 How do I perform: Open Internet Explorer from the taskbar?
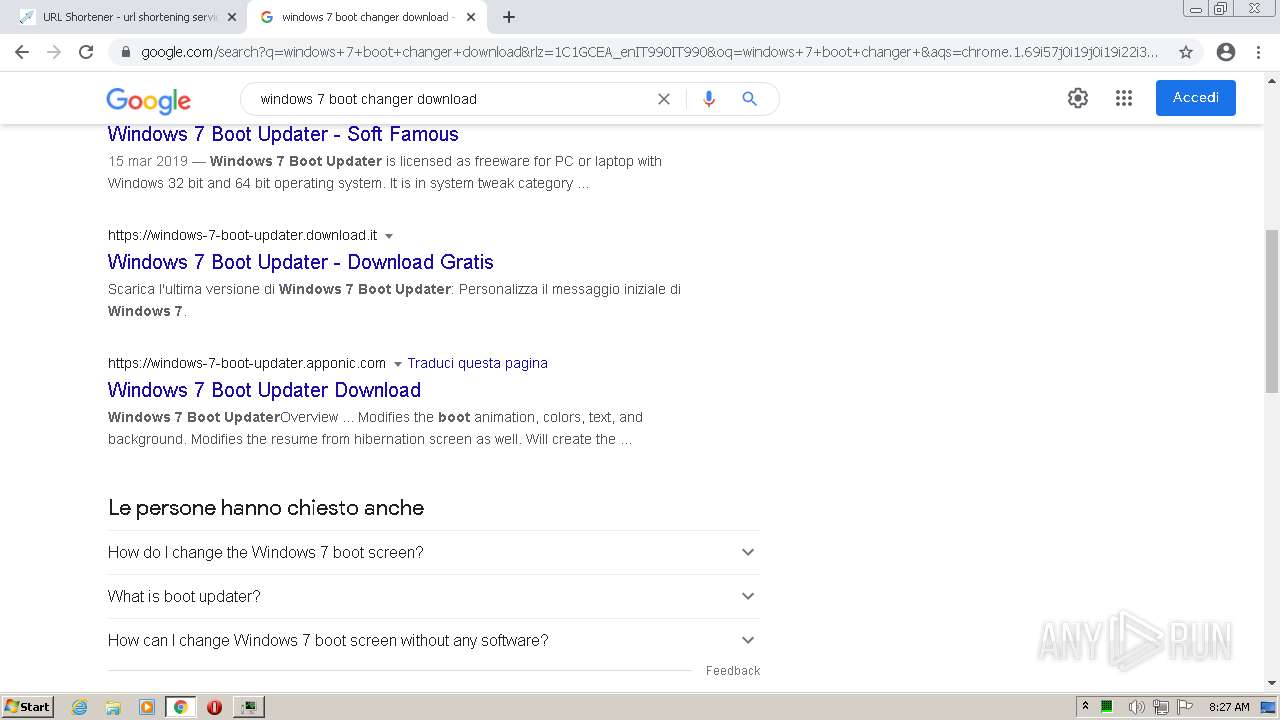click(x=80, y=707)
